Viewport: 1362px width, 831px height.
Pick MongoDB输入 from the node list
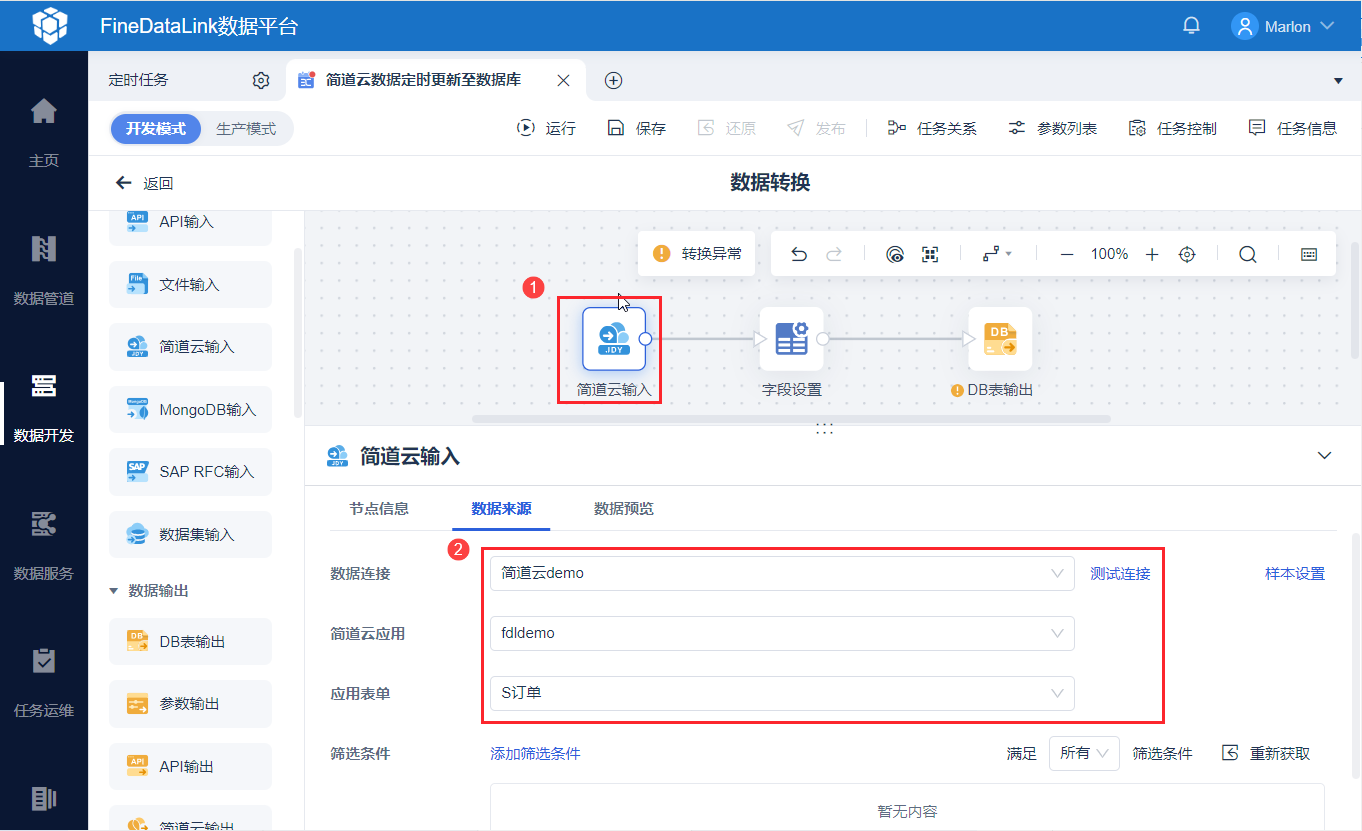pos(190,410)
